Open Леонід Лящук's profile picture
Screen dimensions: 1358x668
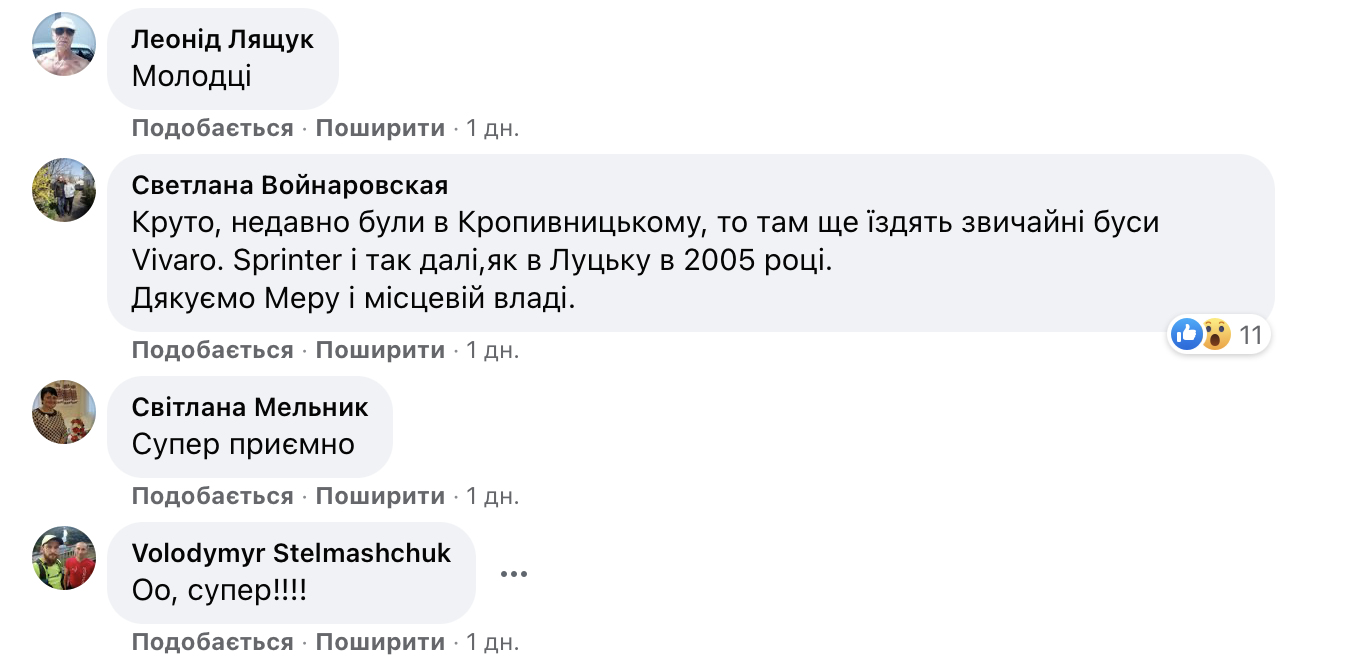64,45
